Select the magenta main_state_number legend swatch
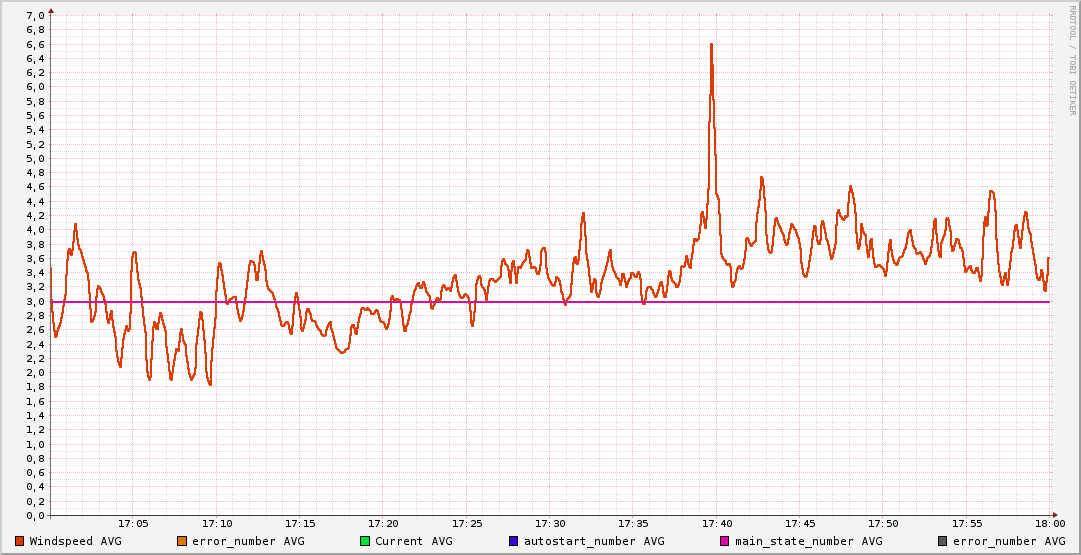 (725, 541)
